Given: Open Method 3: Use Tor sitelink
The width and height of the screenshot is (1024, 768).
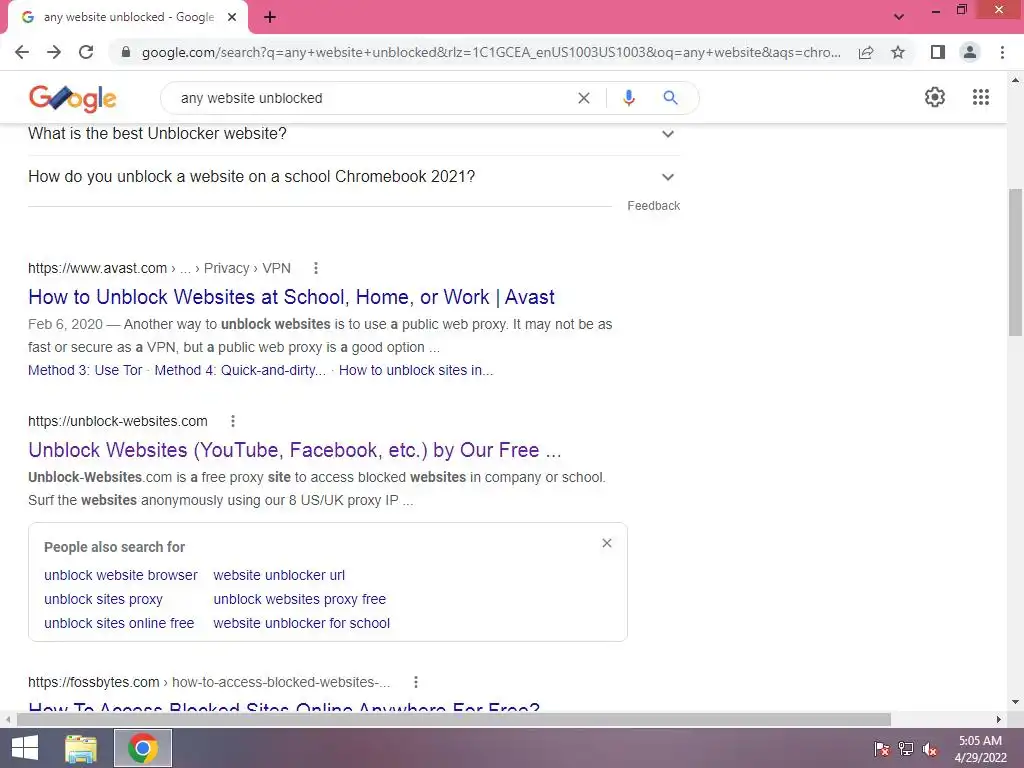Looking at the screenshot, I should (85, 370).
